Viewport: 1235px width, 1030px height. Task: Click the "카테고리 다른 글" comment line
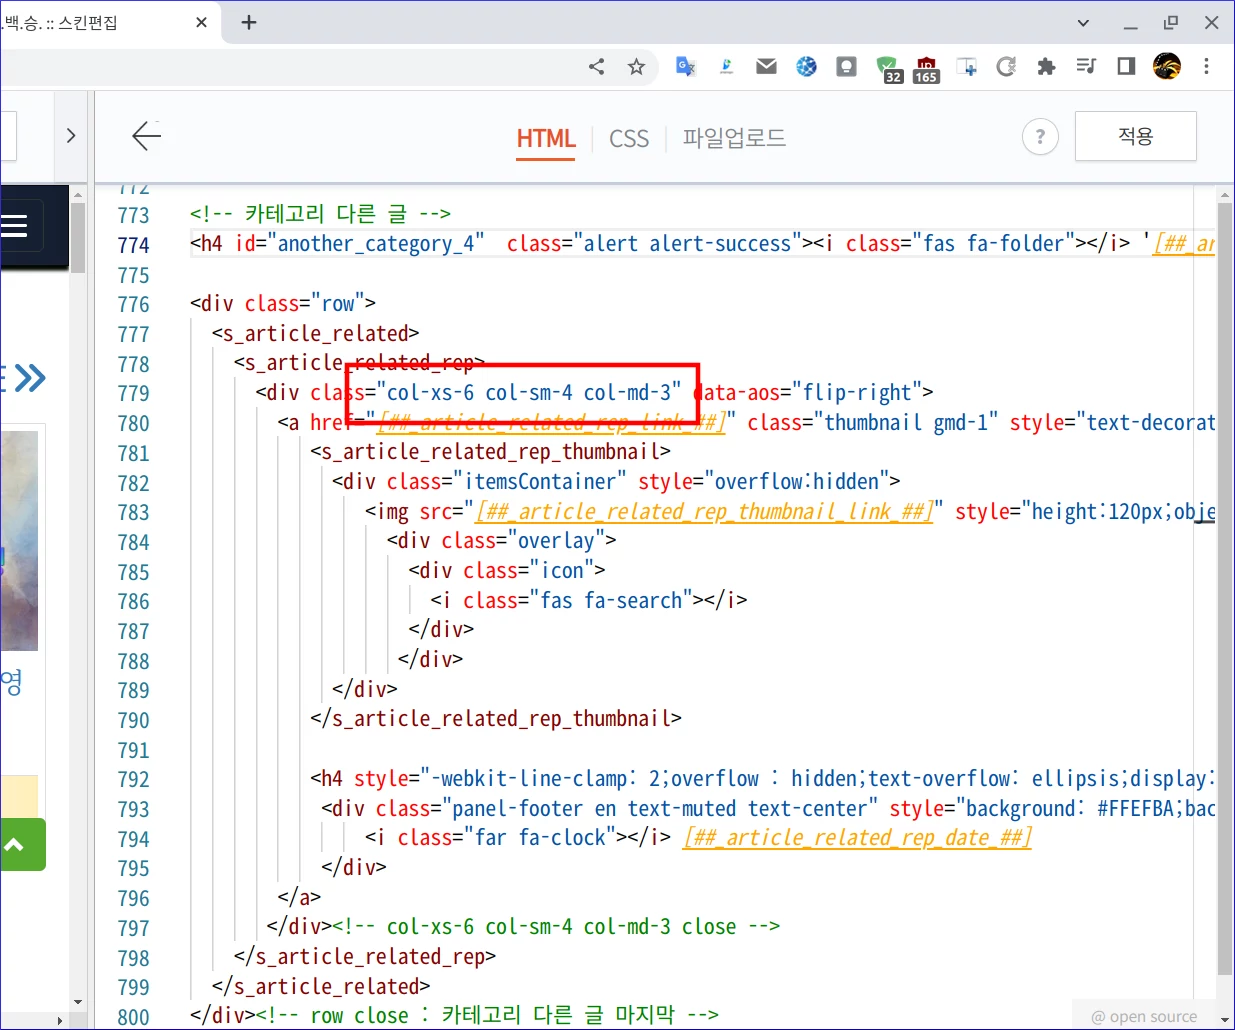(320, 214)
